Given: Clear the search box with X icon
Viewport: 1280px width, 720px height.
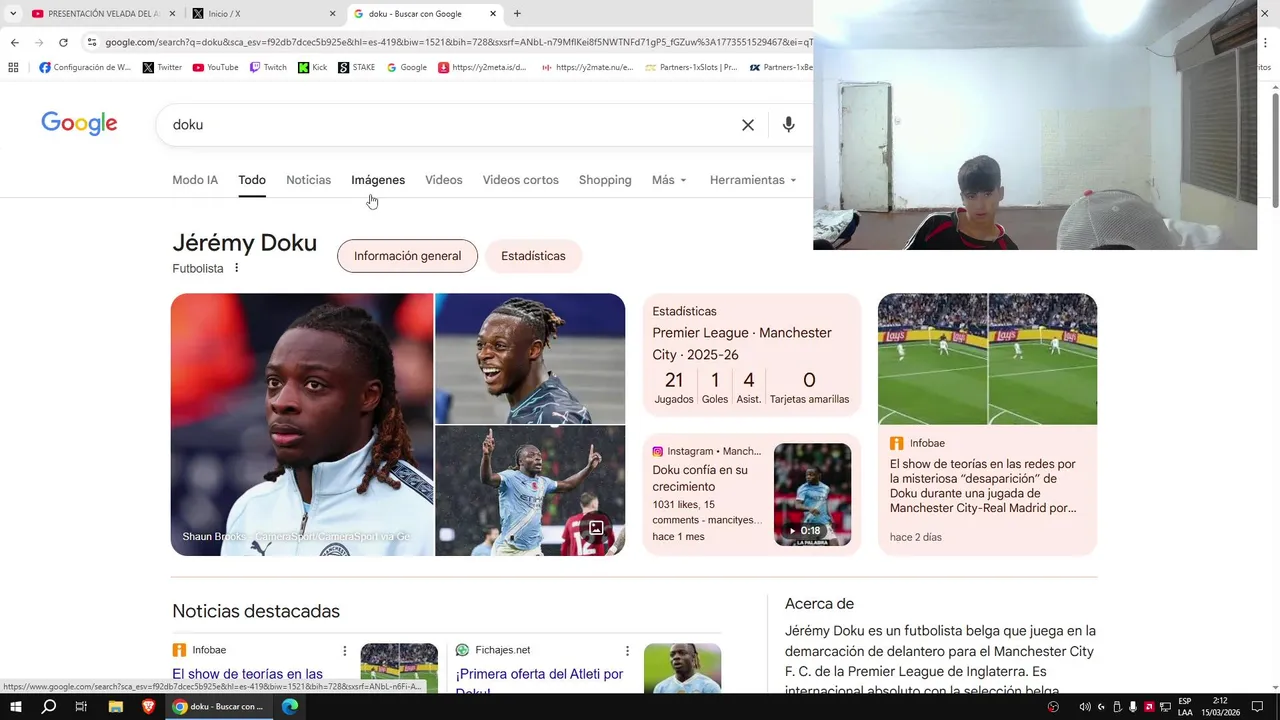Looking at the screenshot, I should pyautogui.click(x=747, y=125).
